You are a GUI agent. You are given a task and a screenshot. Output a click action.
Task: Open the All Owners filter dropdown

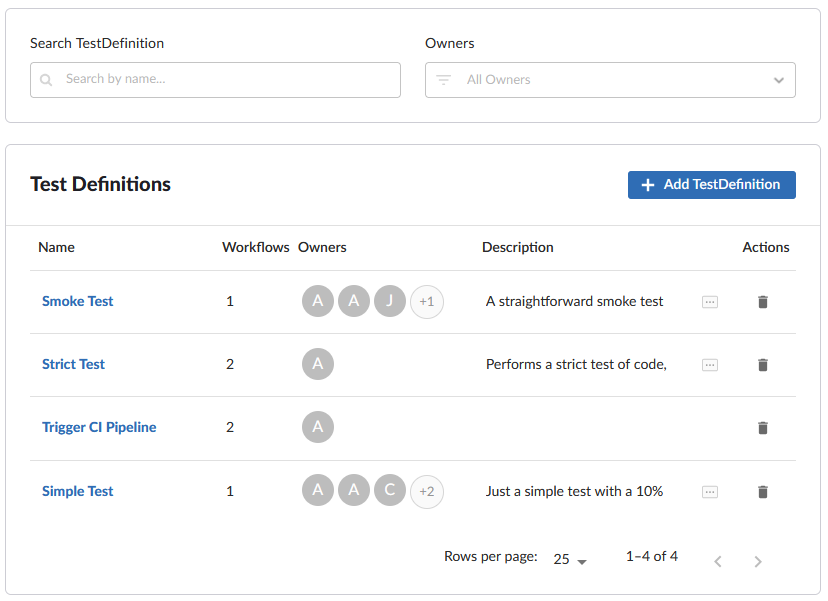(x=610, y=80)
